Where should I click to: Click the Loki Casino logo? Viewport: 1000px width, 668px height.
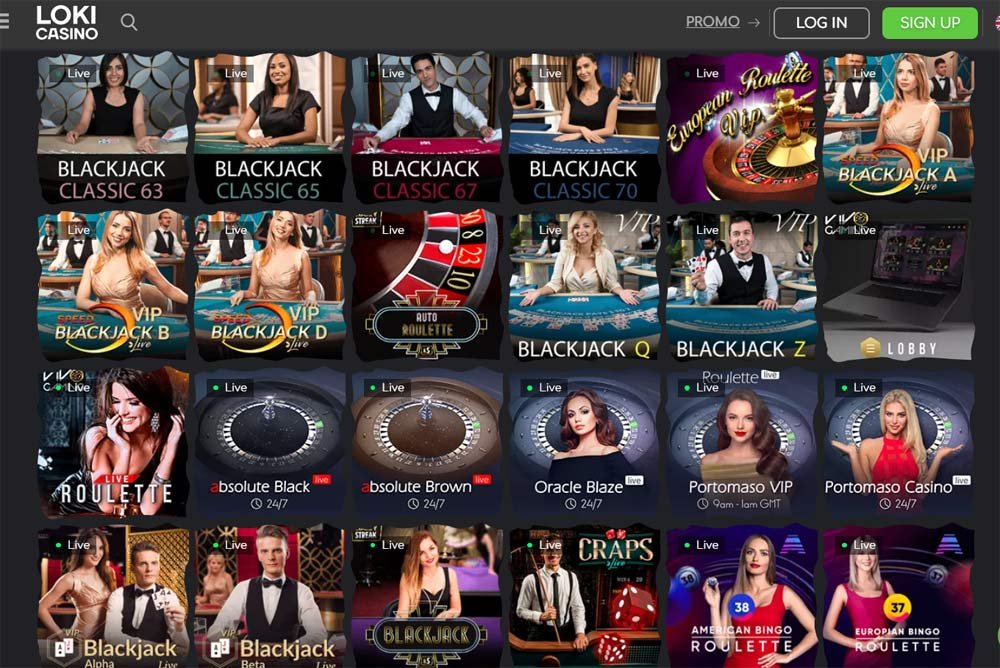click(x=66, y=23)
